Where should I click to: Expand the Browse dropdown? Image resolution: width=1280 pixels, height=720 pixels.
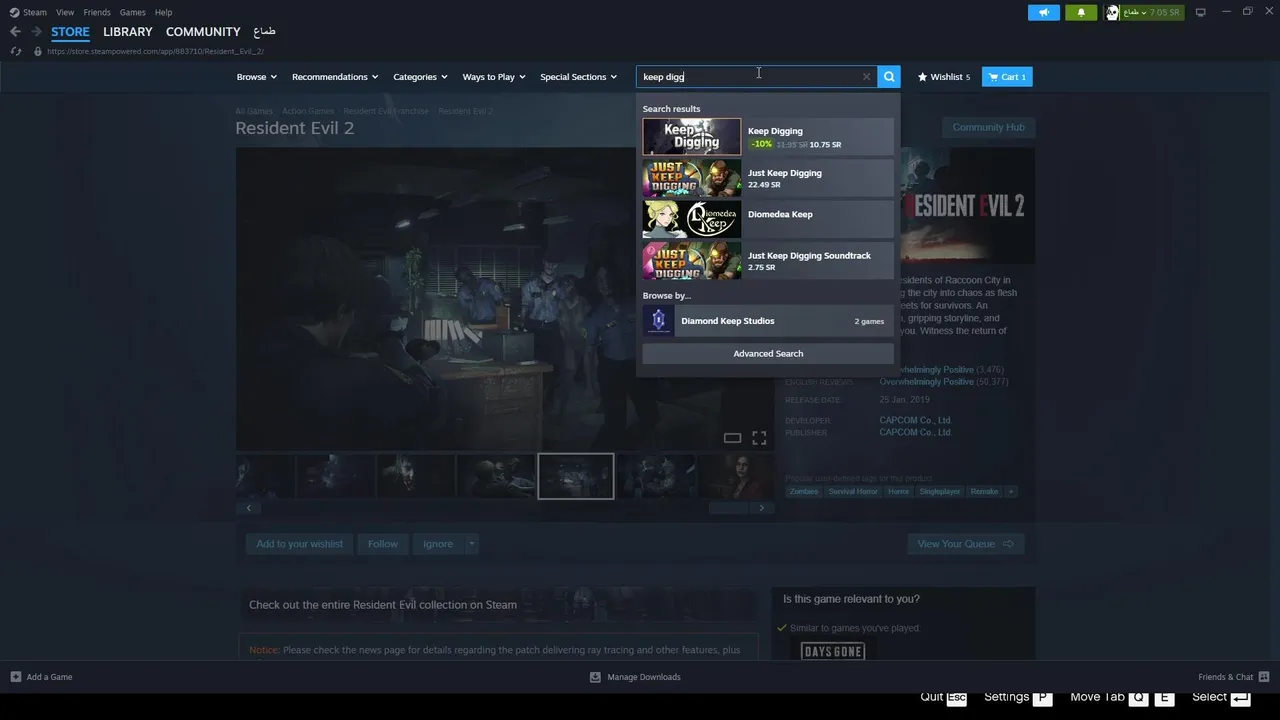tap(257, 77)
